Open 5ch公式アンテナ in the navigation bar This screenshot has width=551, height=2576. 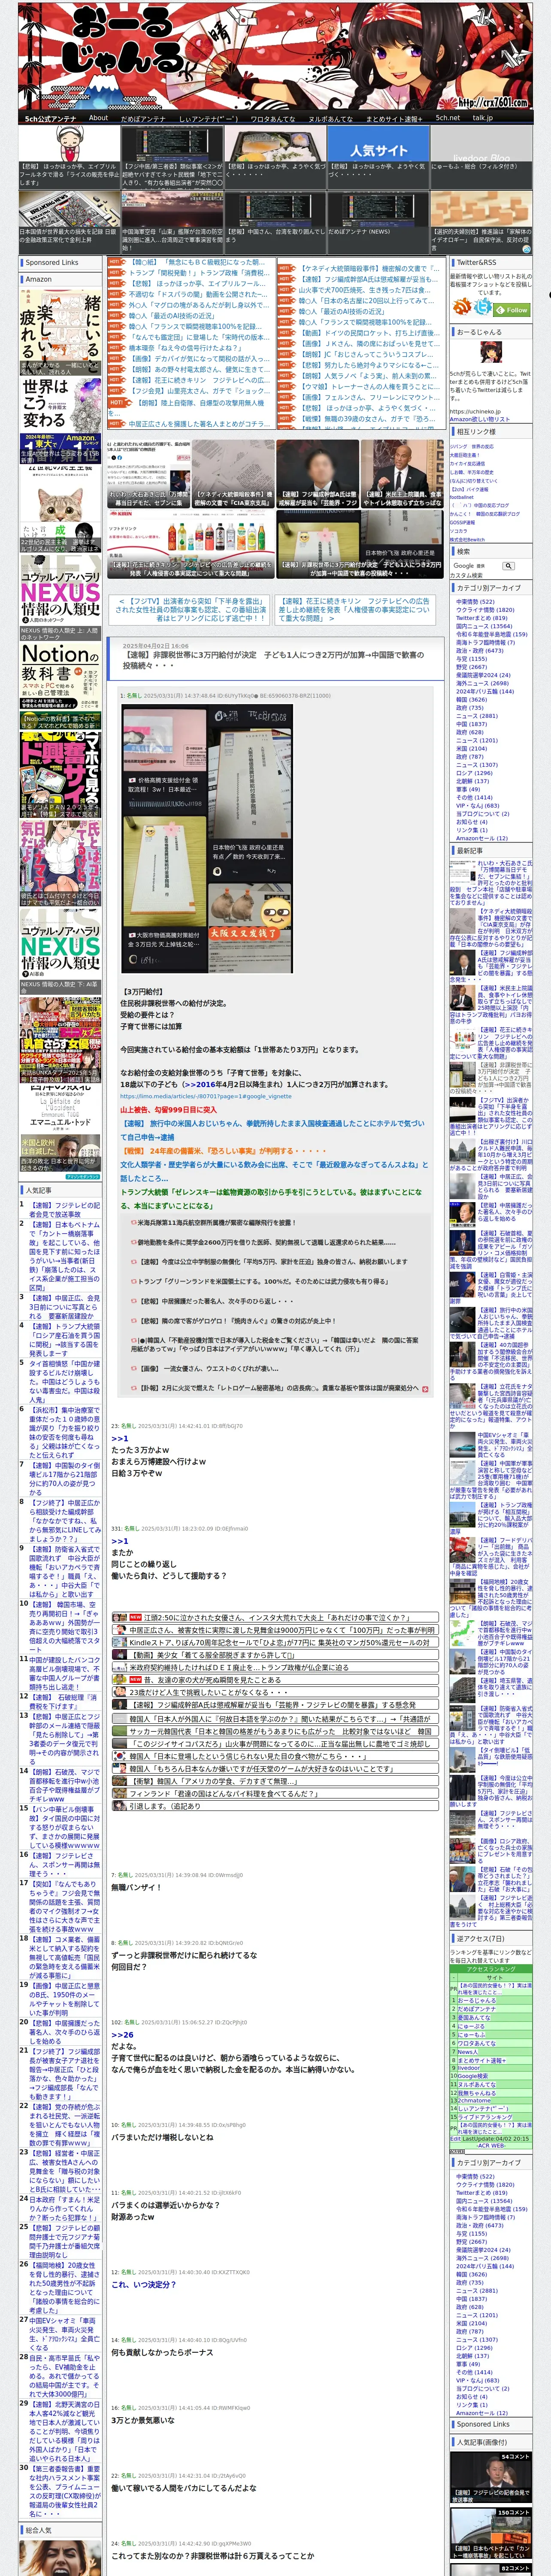50,118
